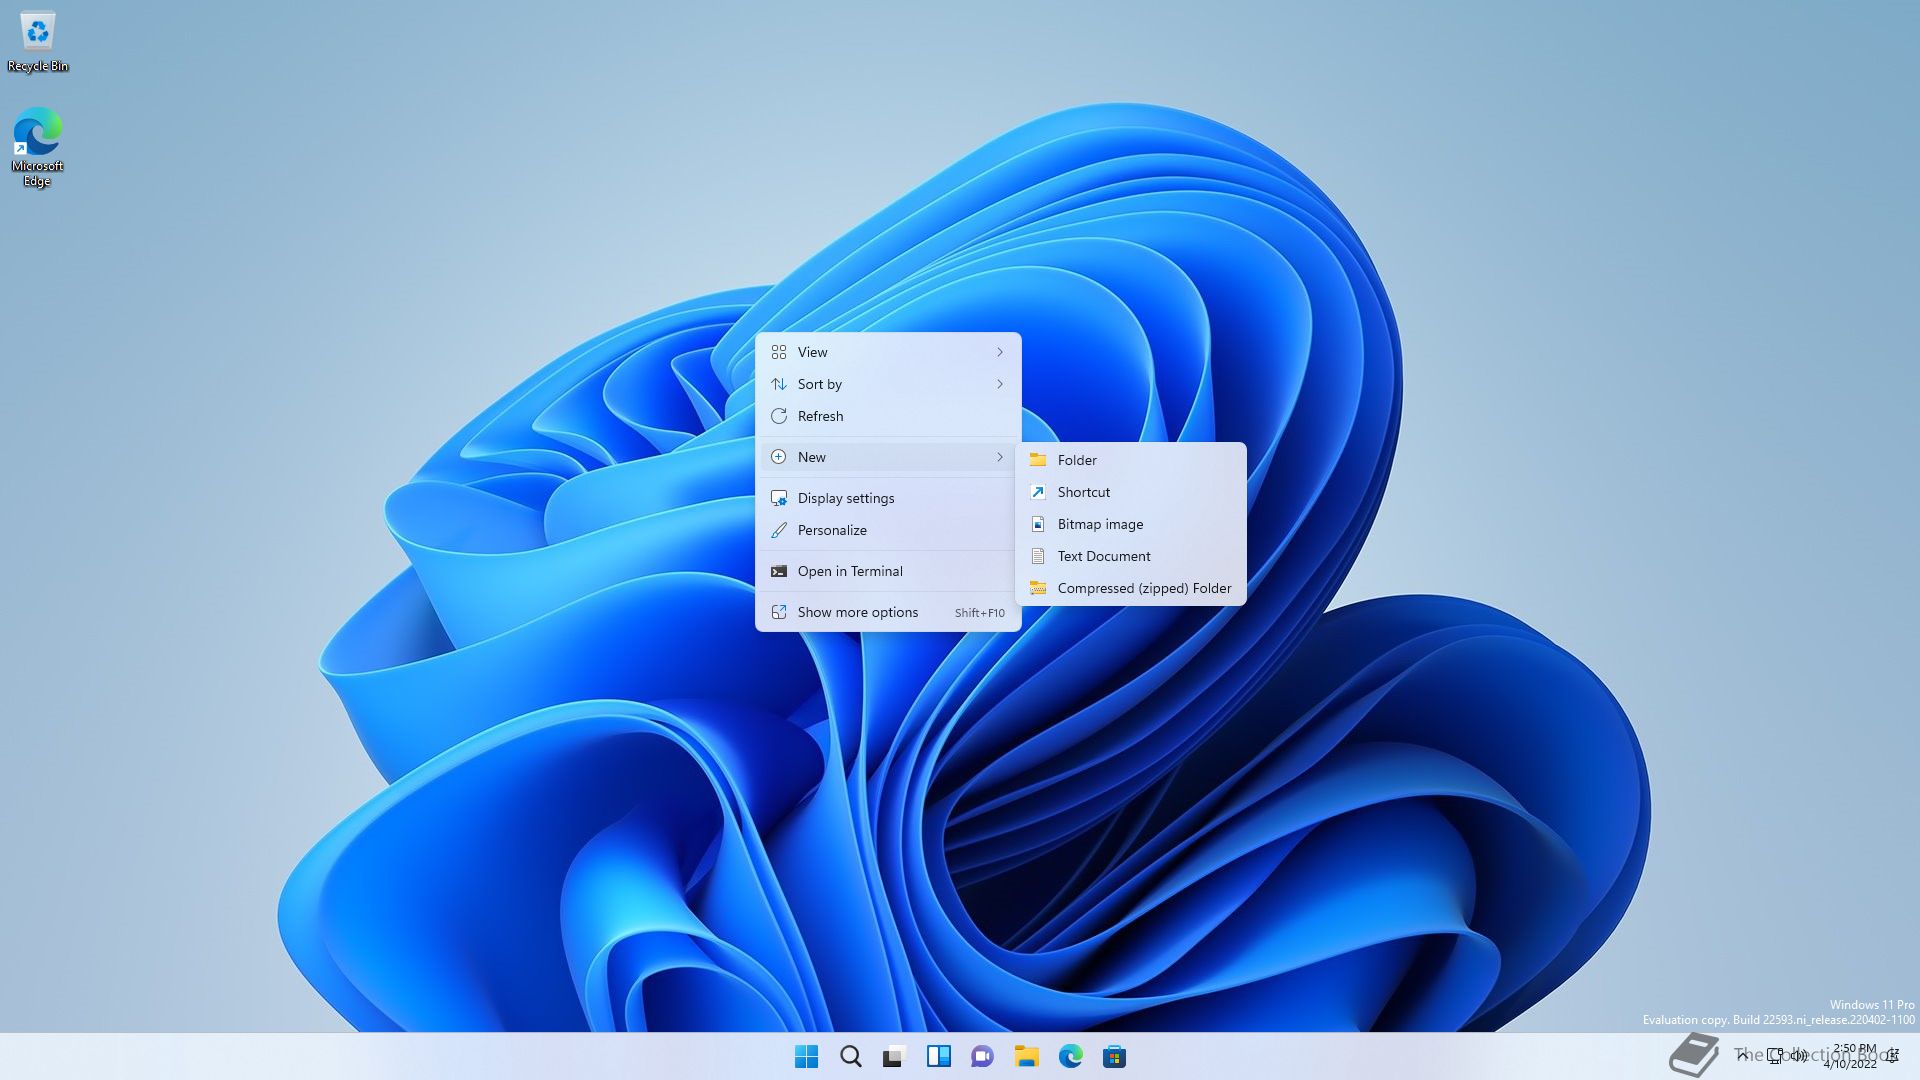Choose Personalize from the context menu
This screenshot has width=1920, height=1080.
[888, 530]
